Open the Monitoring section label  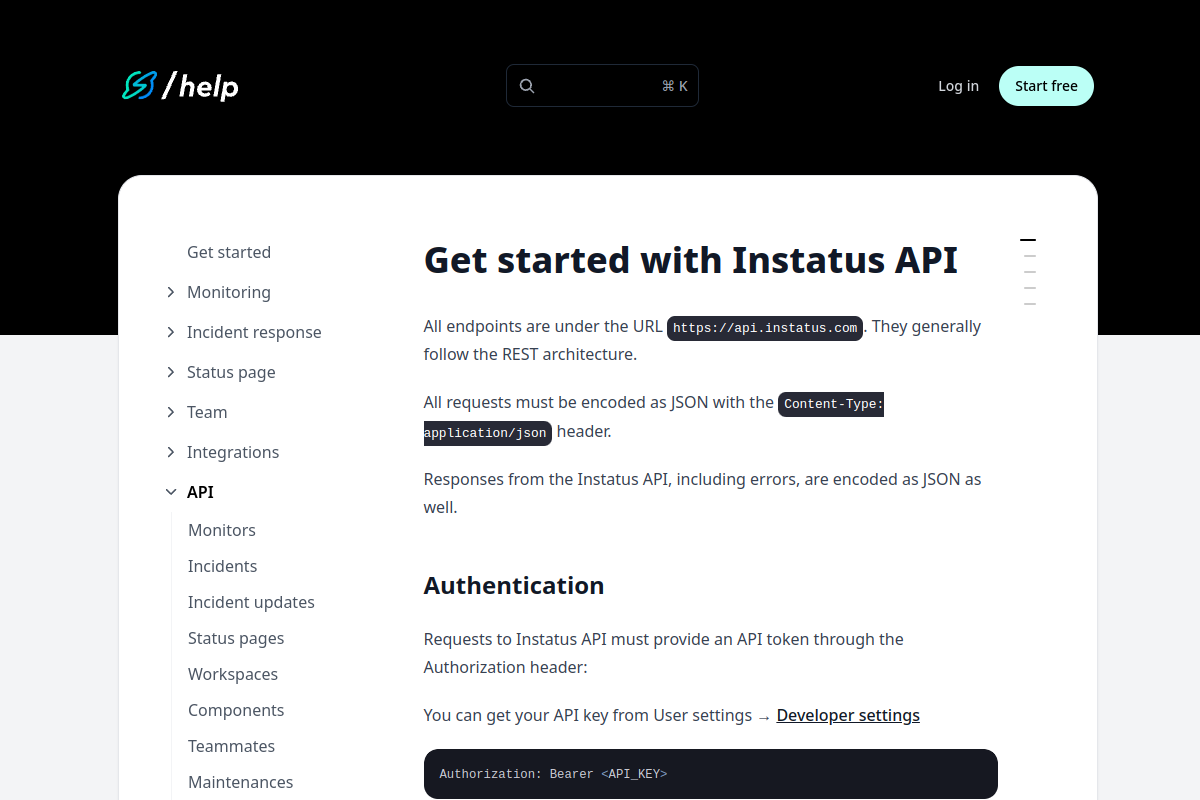coord(229,292)
